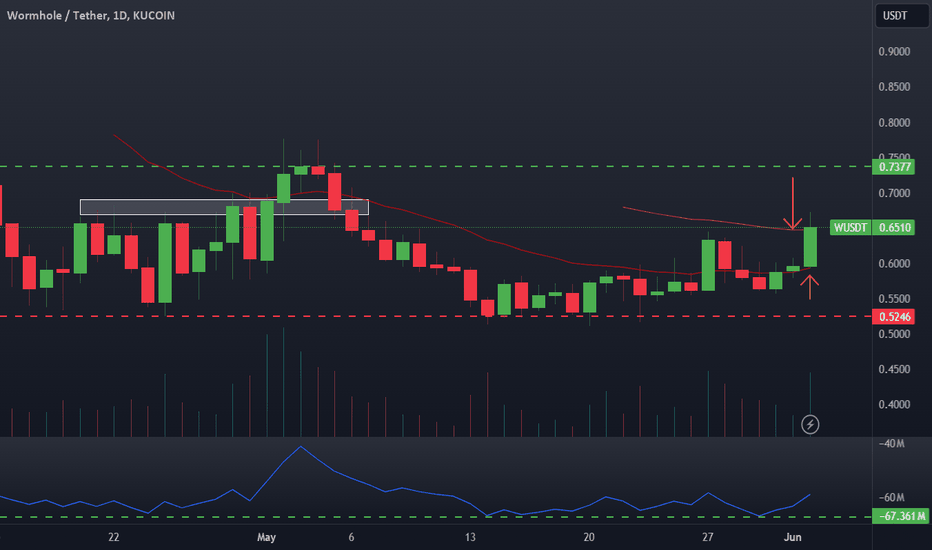
Task: Open the USDT currency selector
Action: point(902,15)
